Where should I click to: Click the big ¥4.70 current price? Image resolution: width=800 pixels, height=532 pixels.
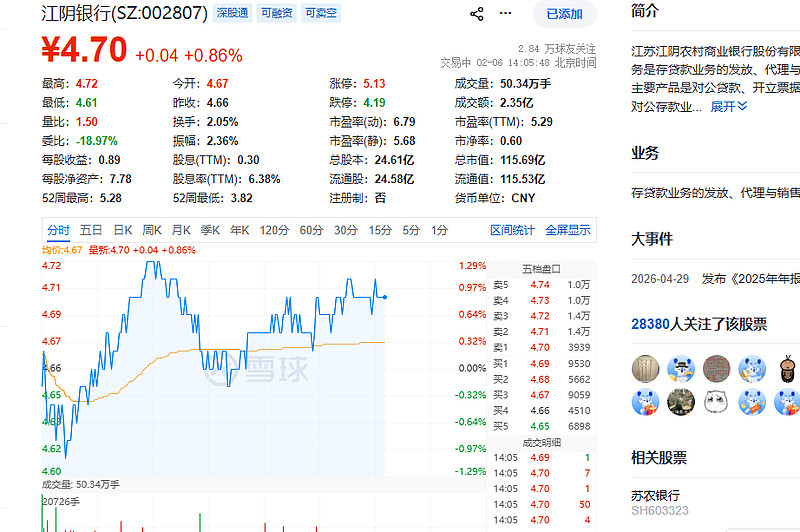(x=84, y=50)
